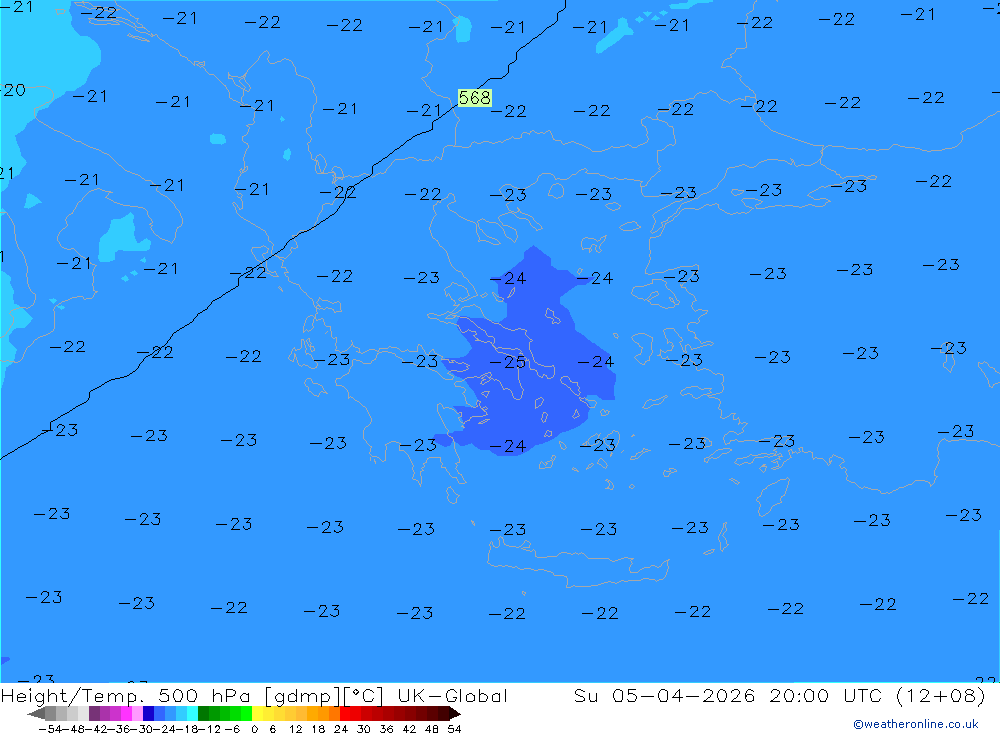Click the 568 geopotential height contour label
1000x733 pixels.
click(x=474, y=98)
